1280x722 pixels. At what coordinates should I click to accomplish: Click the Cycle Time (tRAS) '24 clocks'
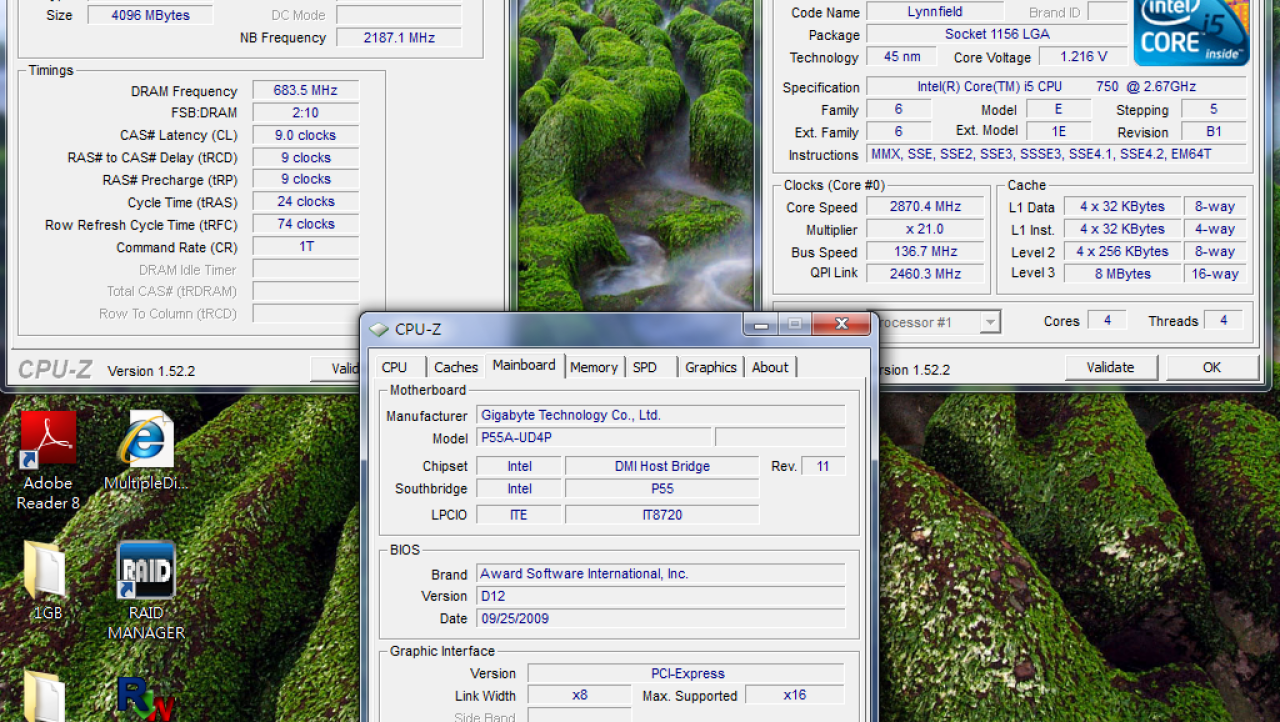pos(306,201)
